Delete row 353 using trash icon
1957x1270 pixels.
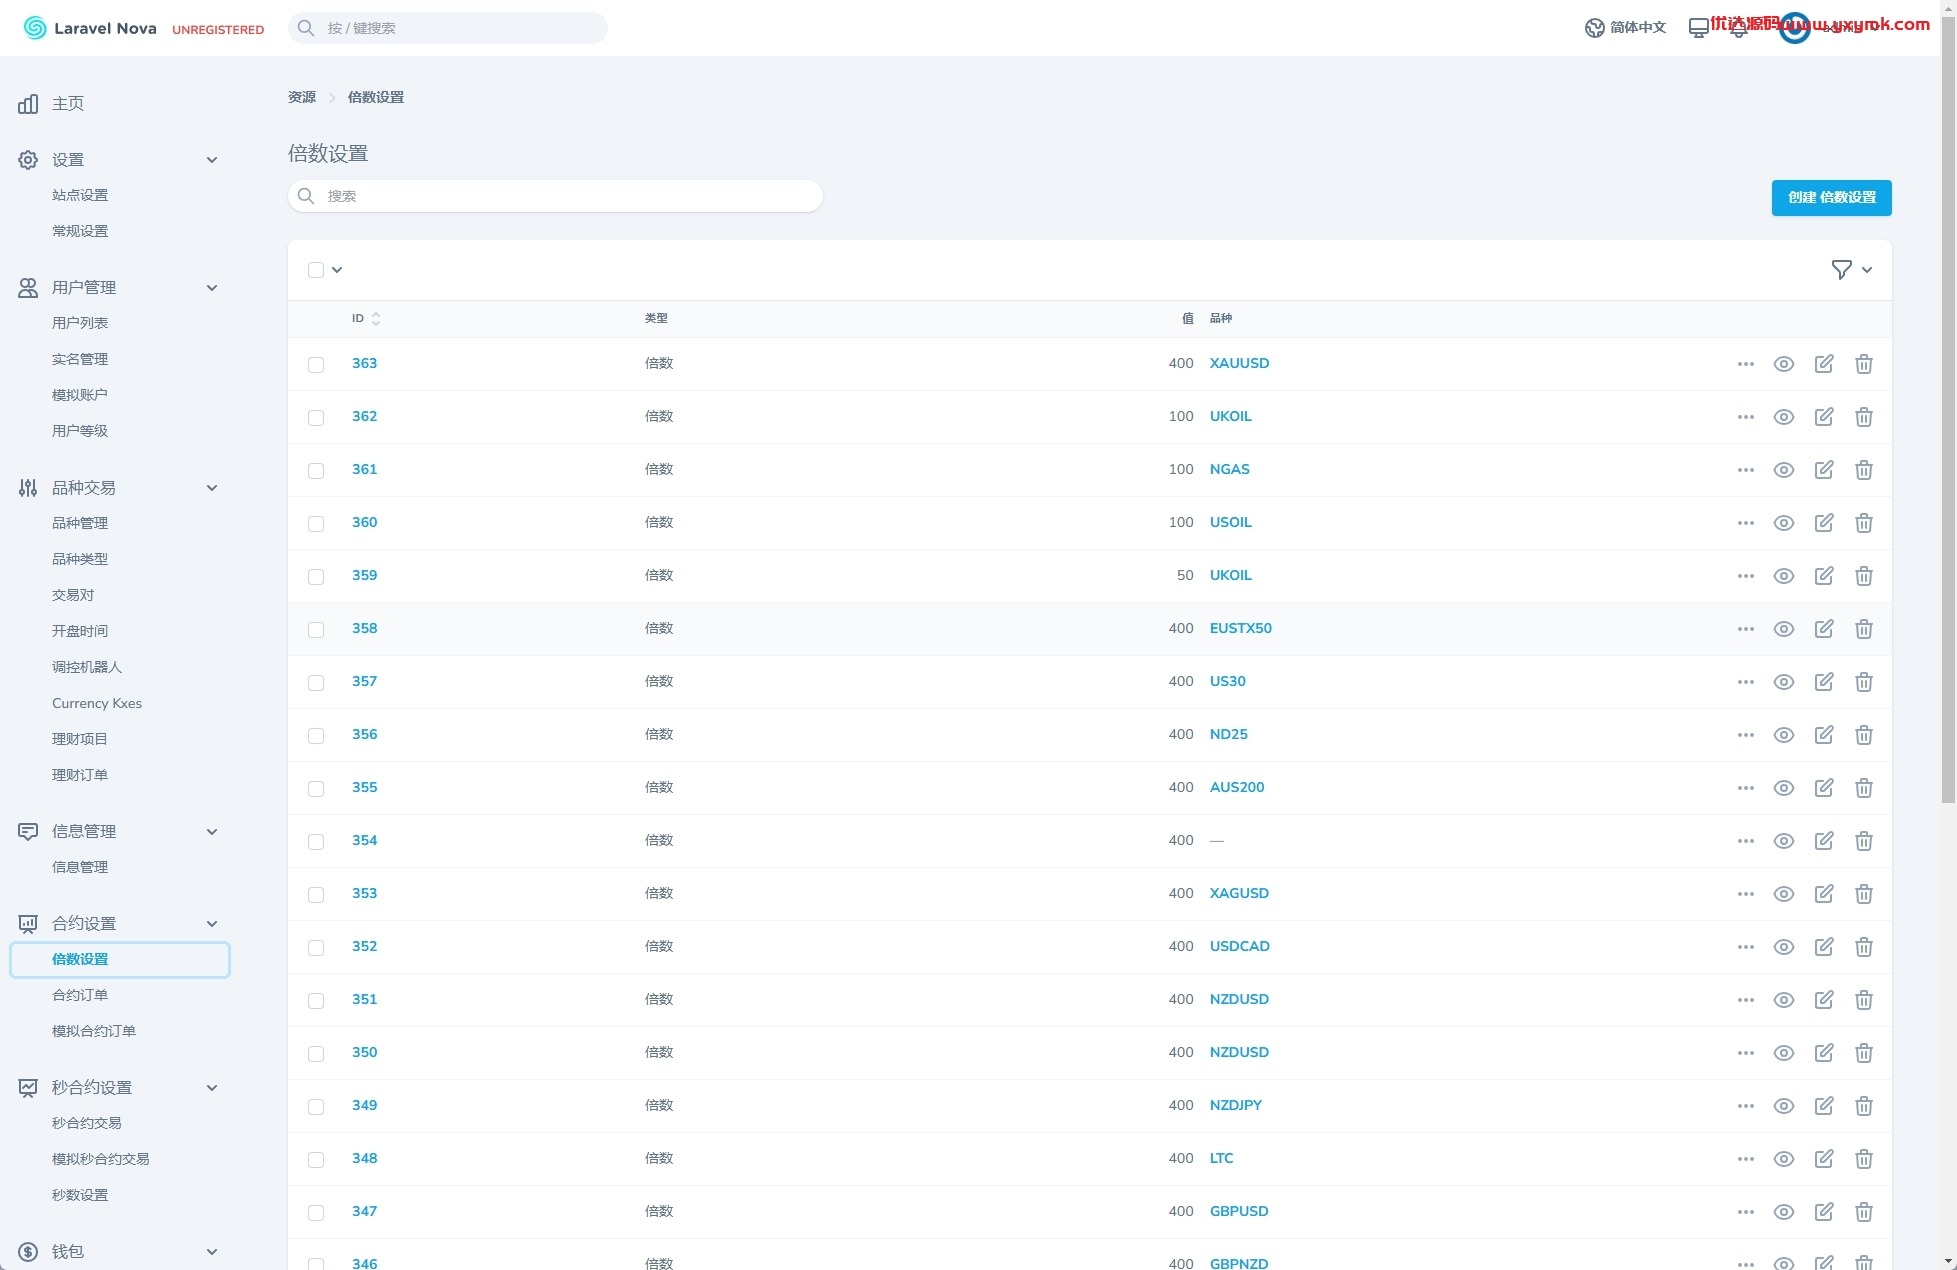(x=1864, y=894)
